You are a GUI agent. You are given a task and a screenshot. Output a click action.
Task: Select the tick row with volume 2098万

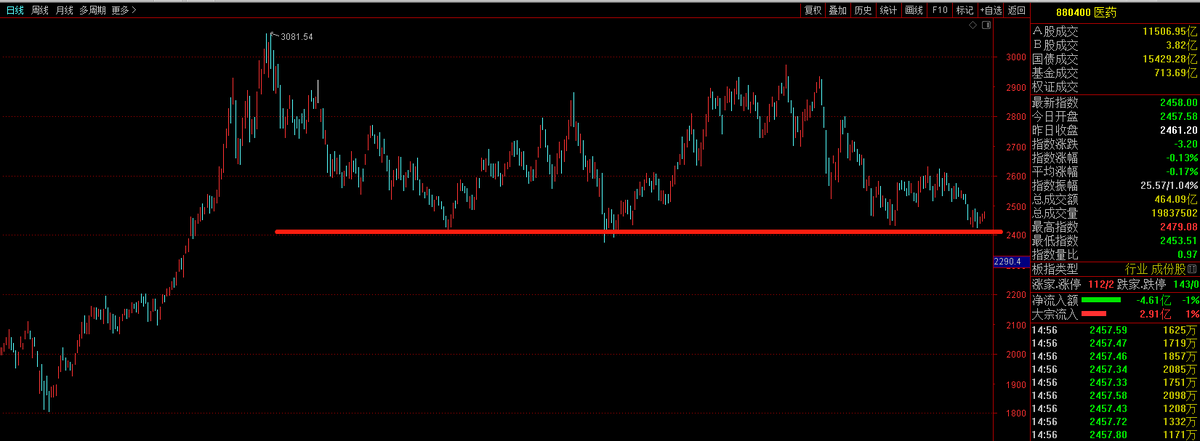click(x=1114, y=395)
